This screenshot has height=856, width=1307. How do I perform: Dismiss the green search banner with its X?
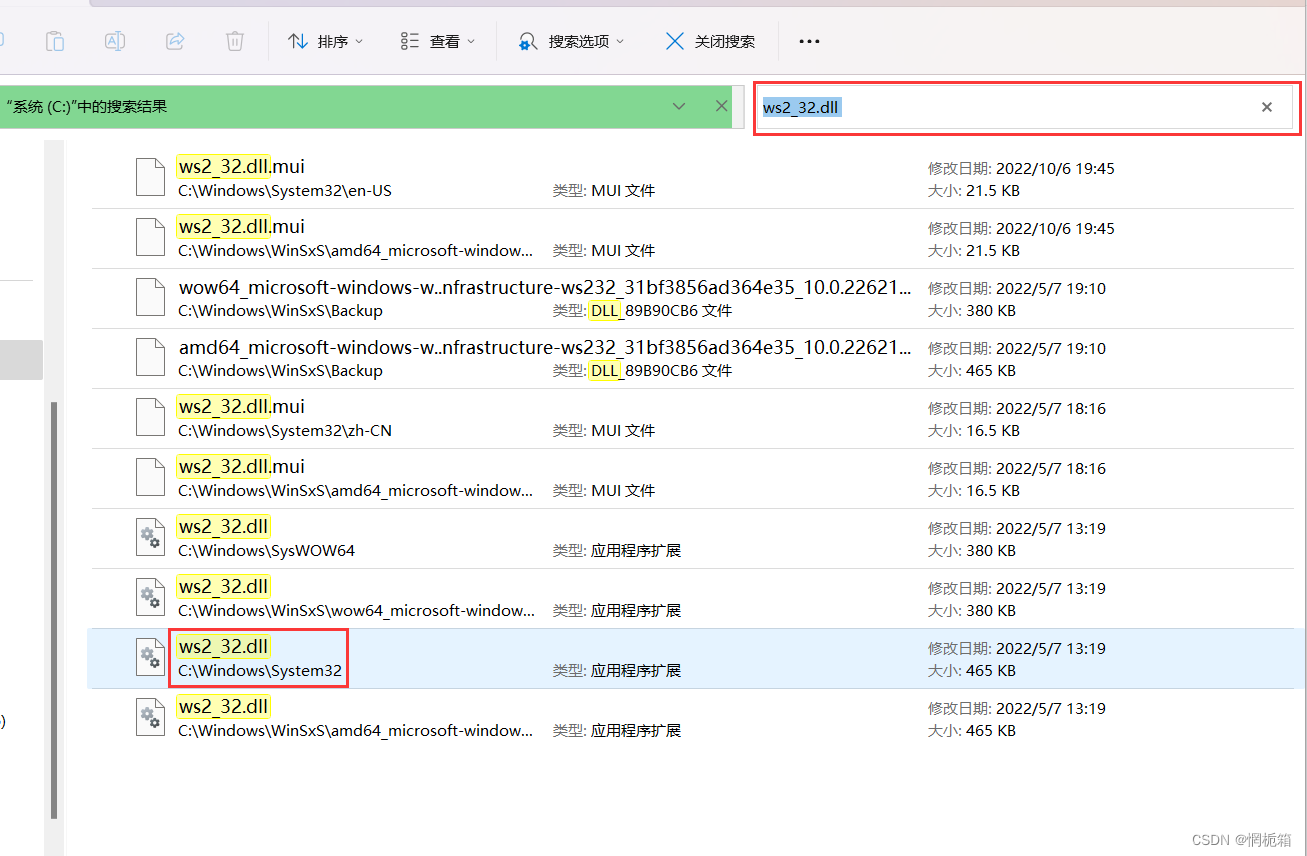click(721, 105)
